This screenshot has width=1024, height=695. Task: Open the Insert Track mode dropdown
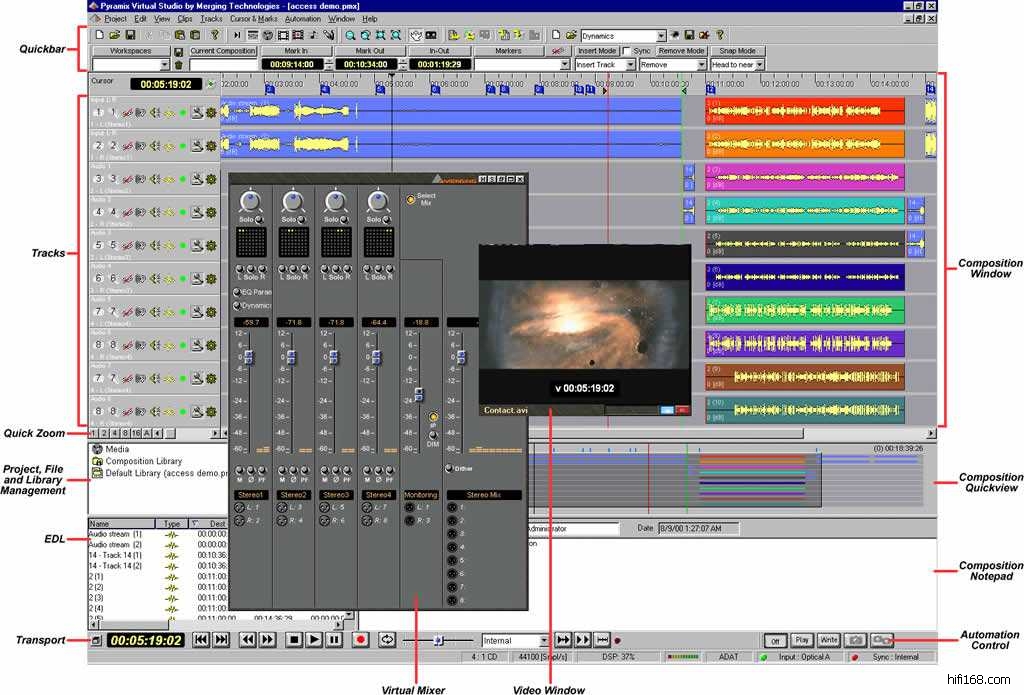click(x=630, y=65)
